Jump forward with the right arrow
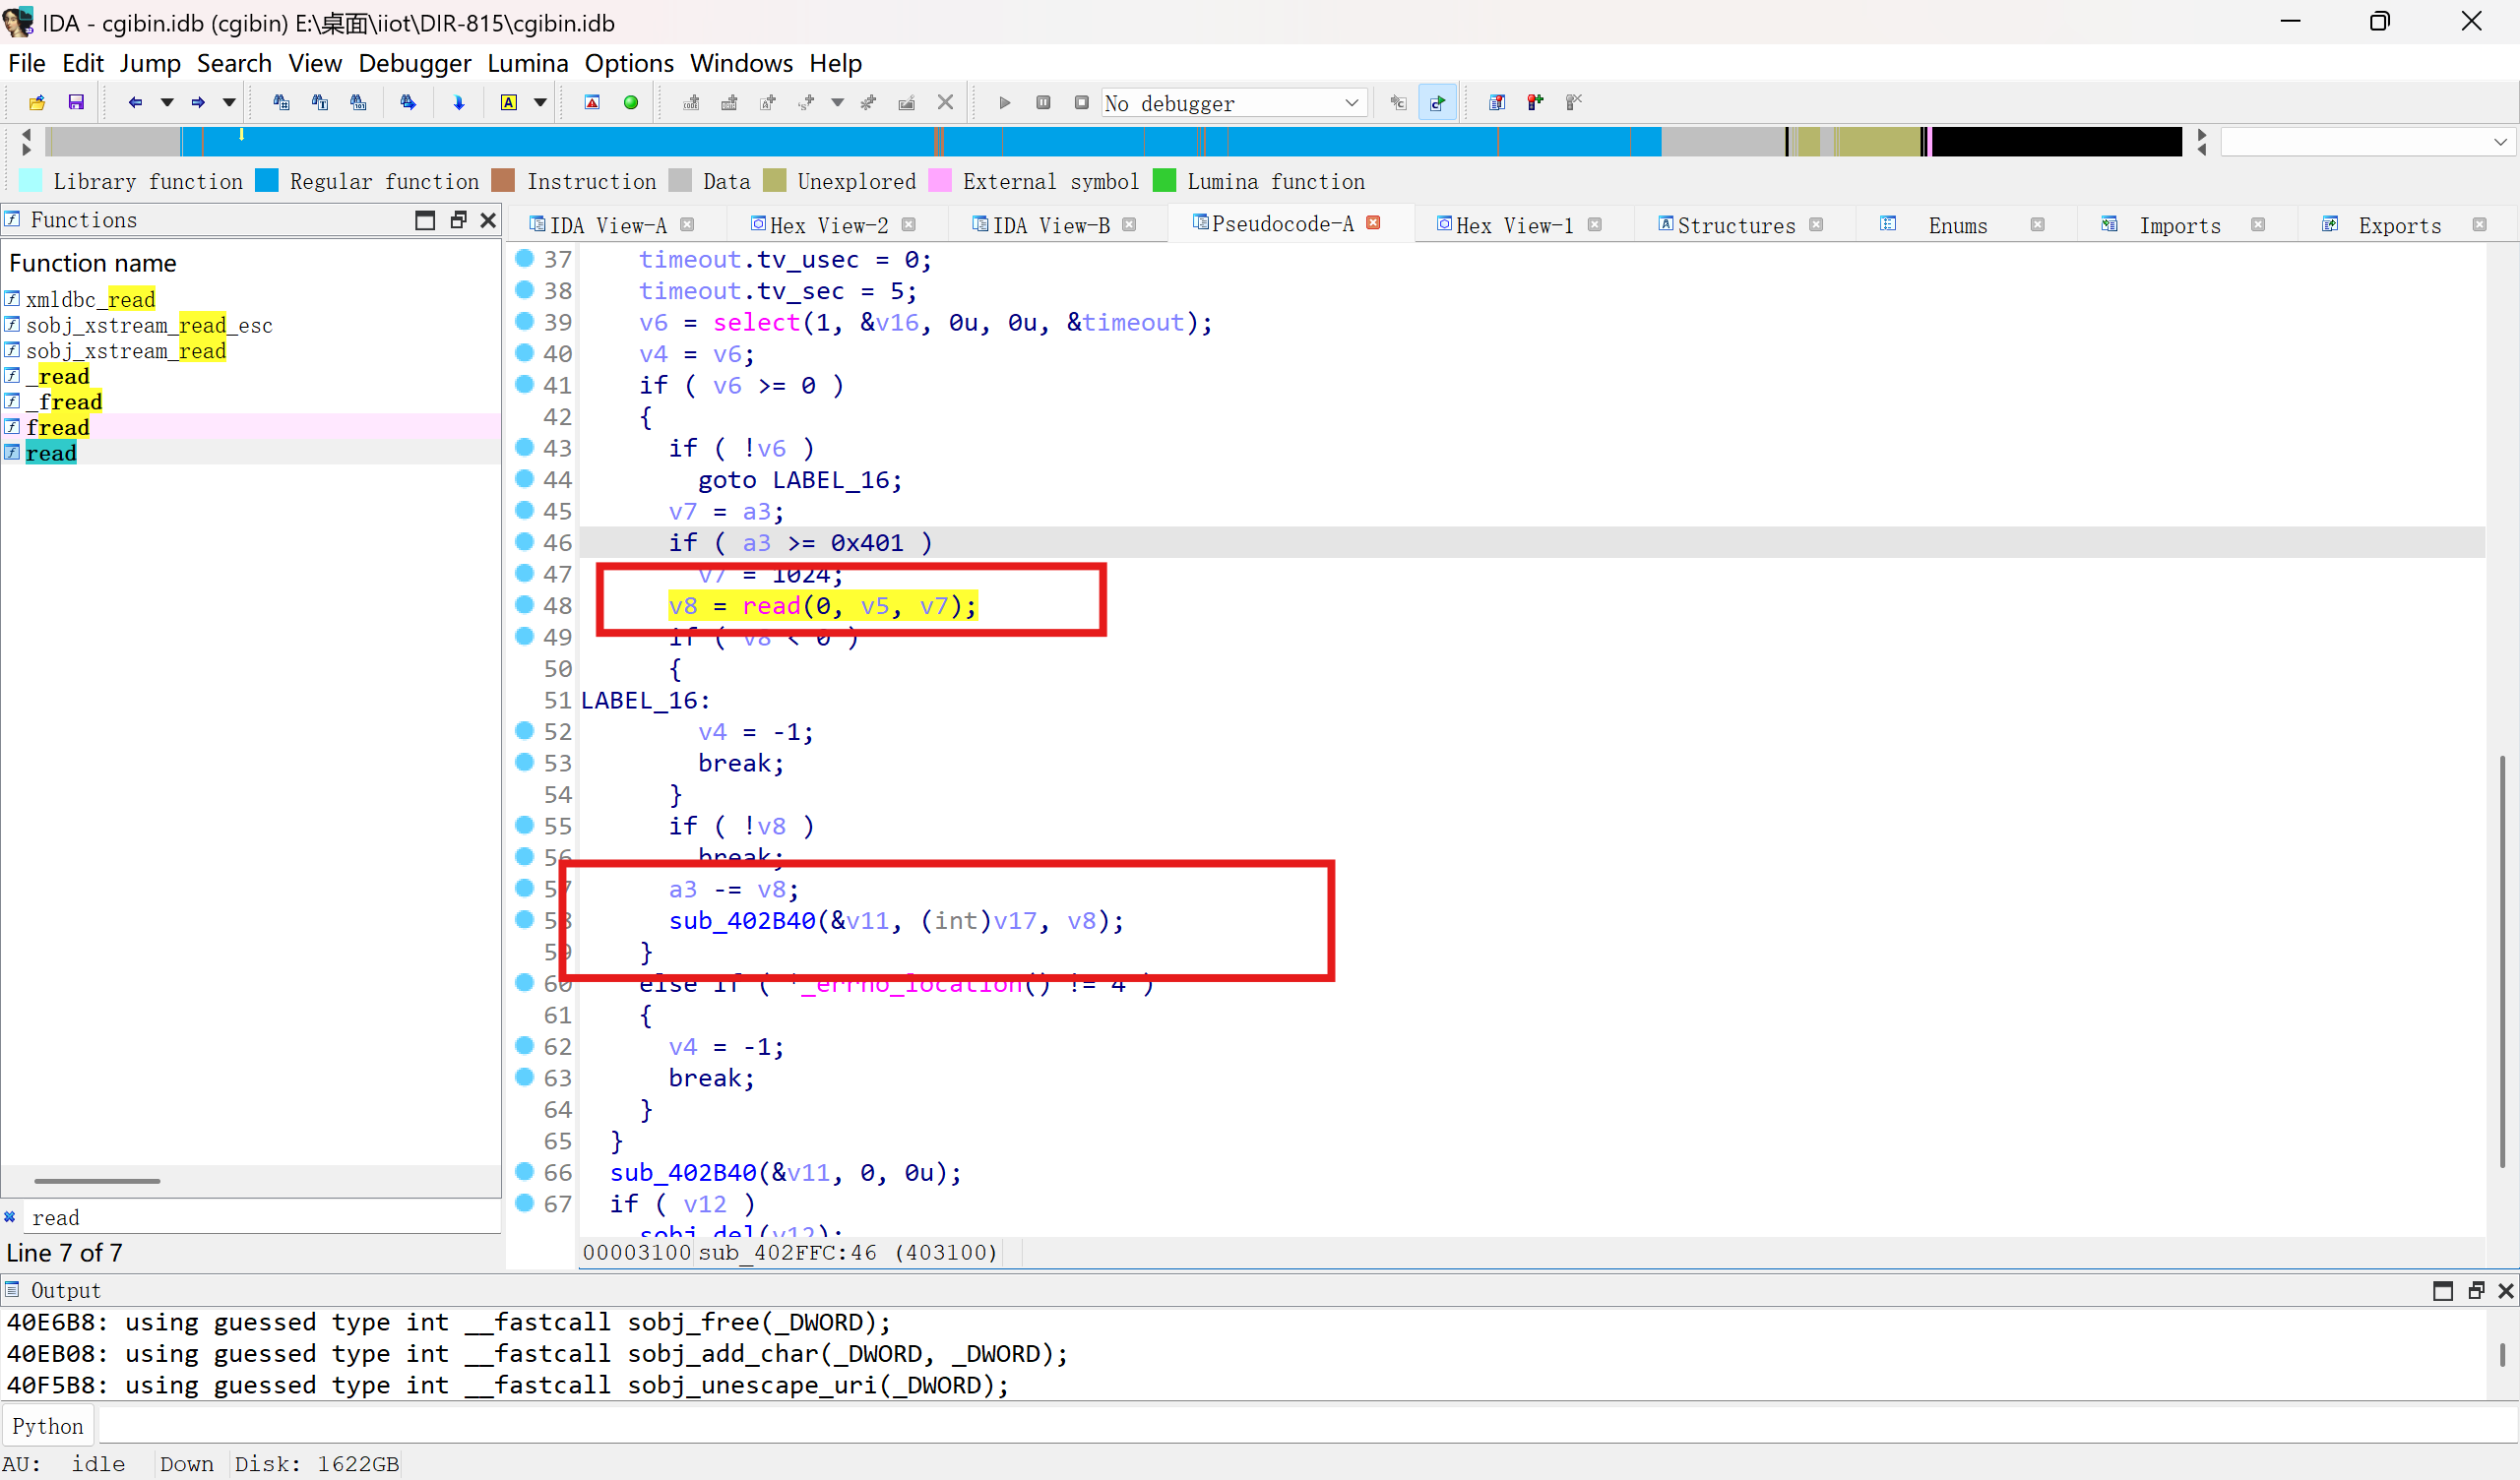The width and height of the screenshot is (2520, 1480). pyautogui.click(x=198, y=102)
